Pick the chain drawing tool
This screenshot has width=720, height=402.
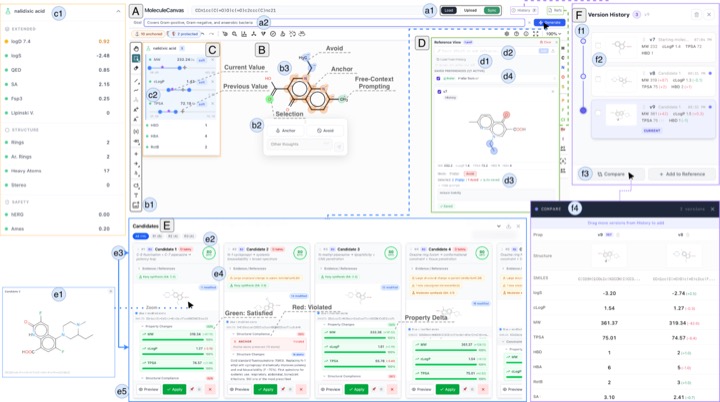[x=136, y=91]
